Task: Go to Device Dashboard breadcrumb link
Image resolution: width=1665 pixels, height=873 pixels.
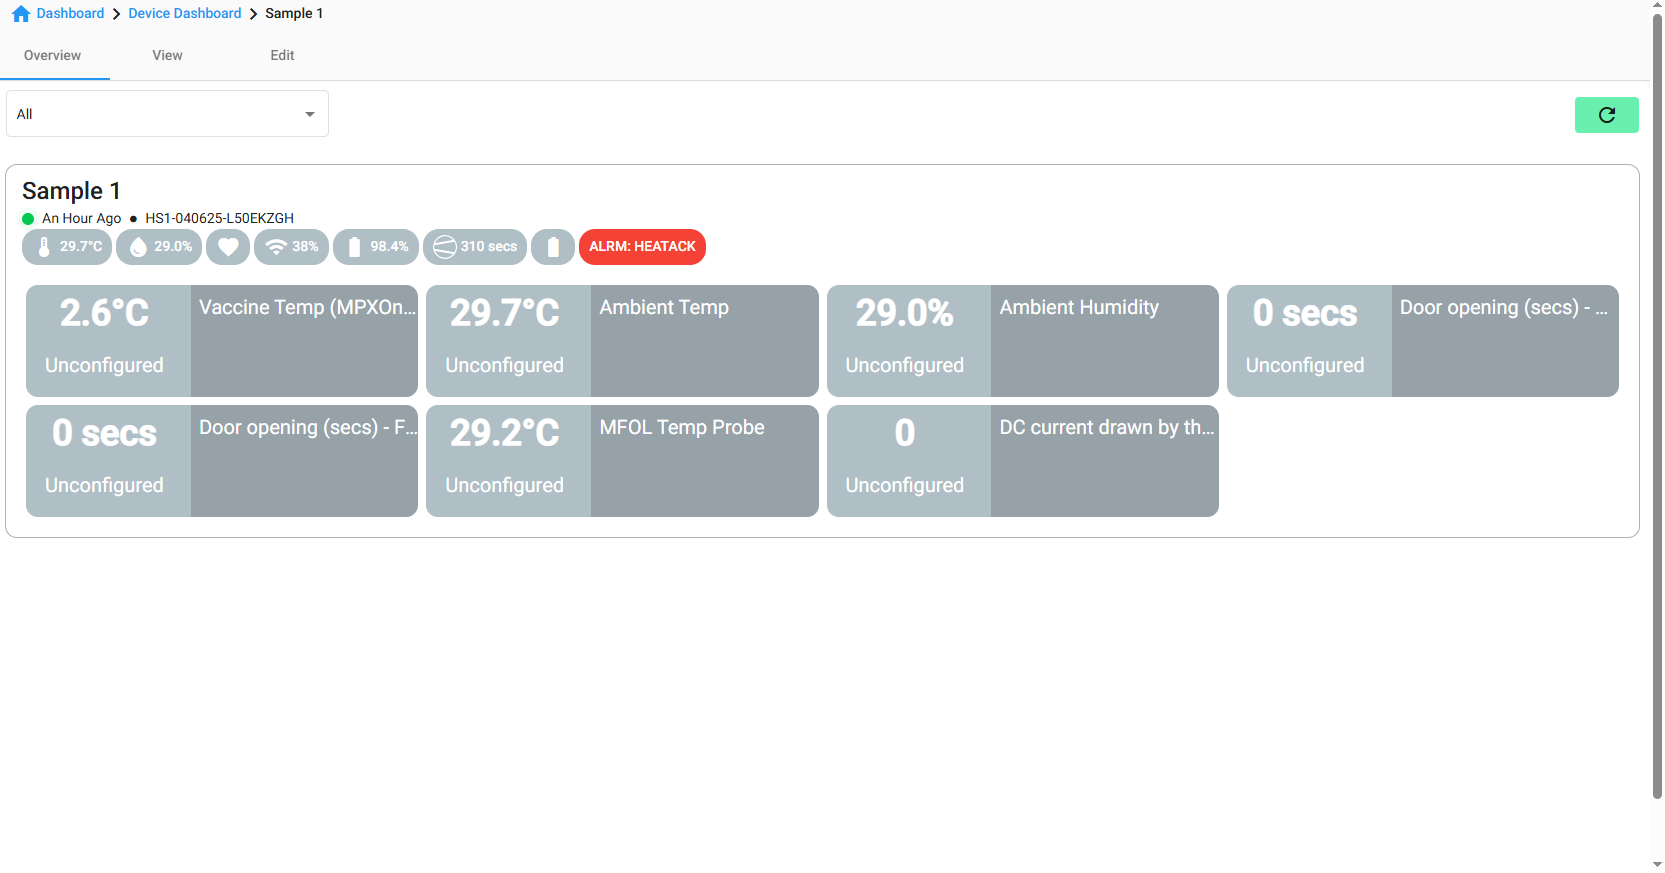Action: (185, 14)
